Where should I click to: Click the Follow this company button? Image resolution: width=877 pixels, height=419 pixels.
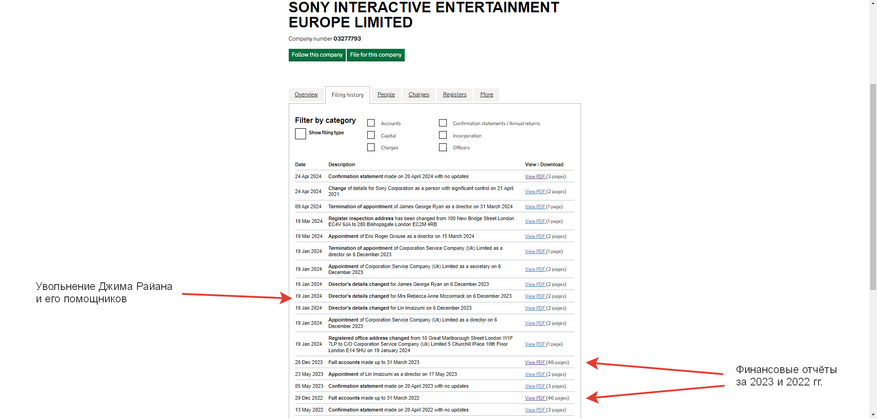317,55
